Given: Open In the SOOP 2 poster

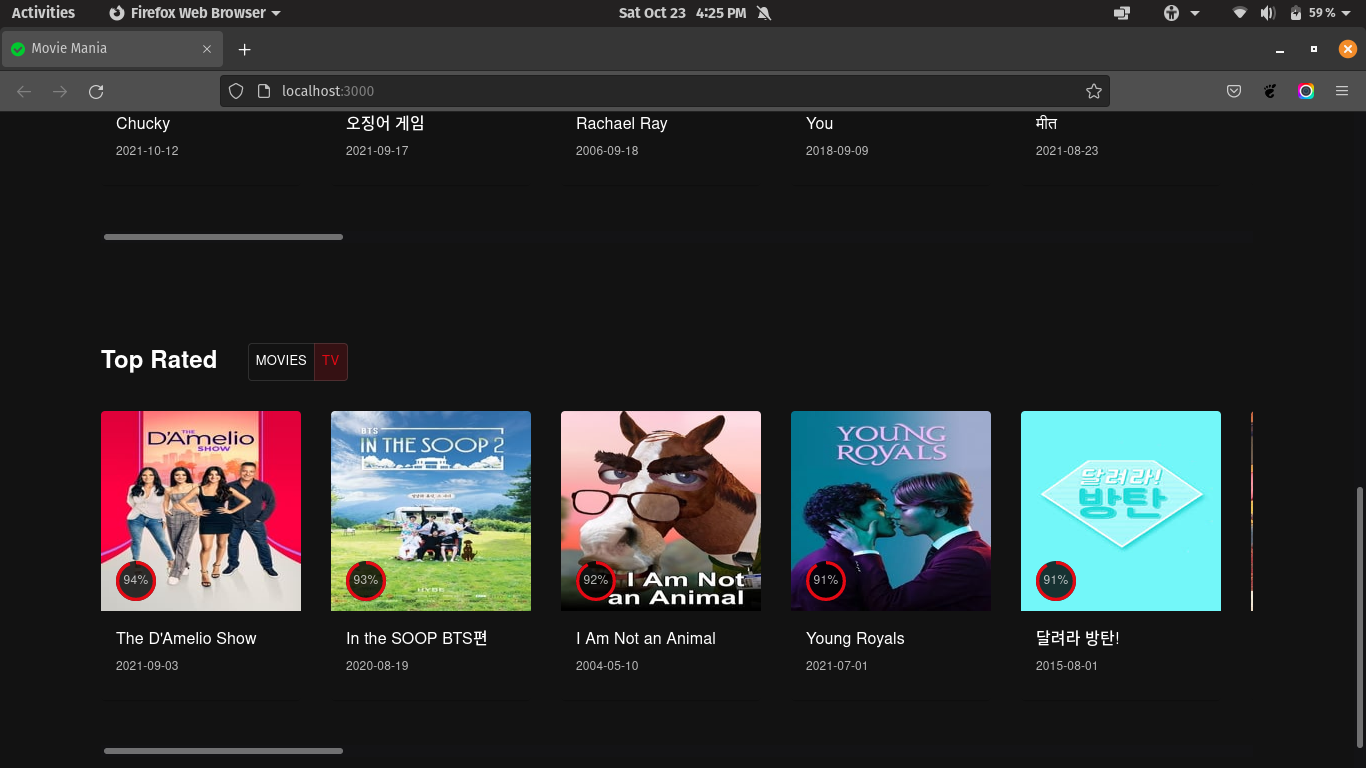Looking at the screenshot, I should pyautogui.click(x=431, y=511).
